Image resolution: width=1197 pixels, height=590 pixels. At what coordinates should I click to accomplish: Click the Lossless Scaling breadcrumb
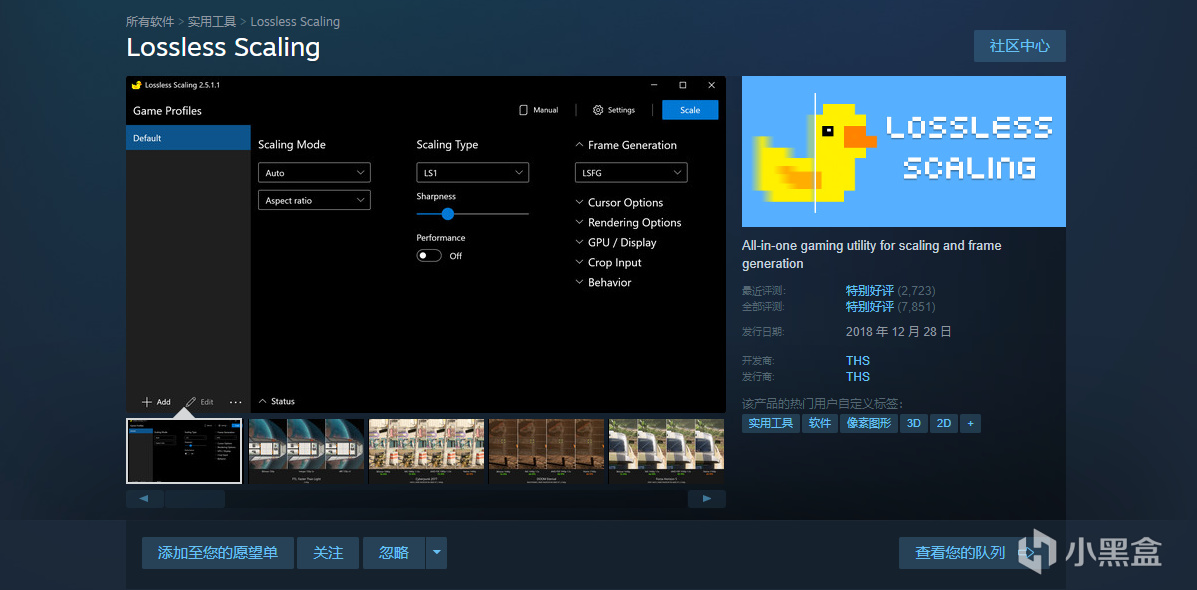pyautogui.click(x=295, y=21)
